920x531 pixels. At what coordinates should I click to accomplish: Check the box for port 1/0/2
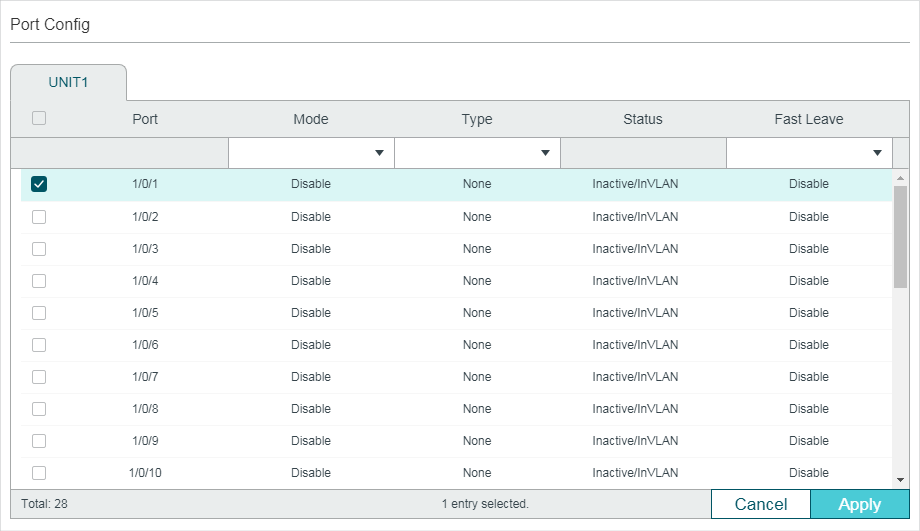[x=39, y=217]
